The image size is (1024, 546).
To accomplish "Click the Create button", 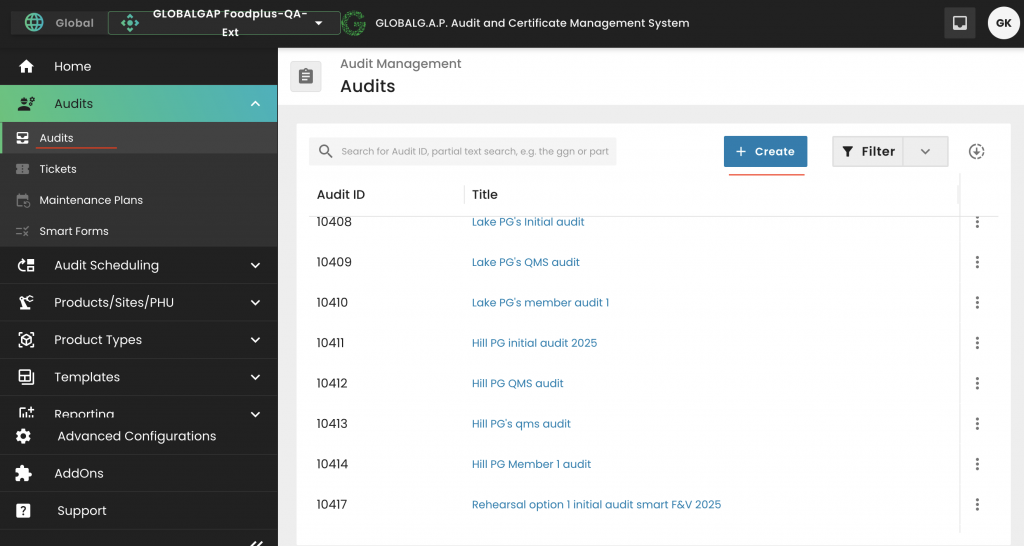I will 765,151.
